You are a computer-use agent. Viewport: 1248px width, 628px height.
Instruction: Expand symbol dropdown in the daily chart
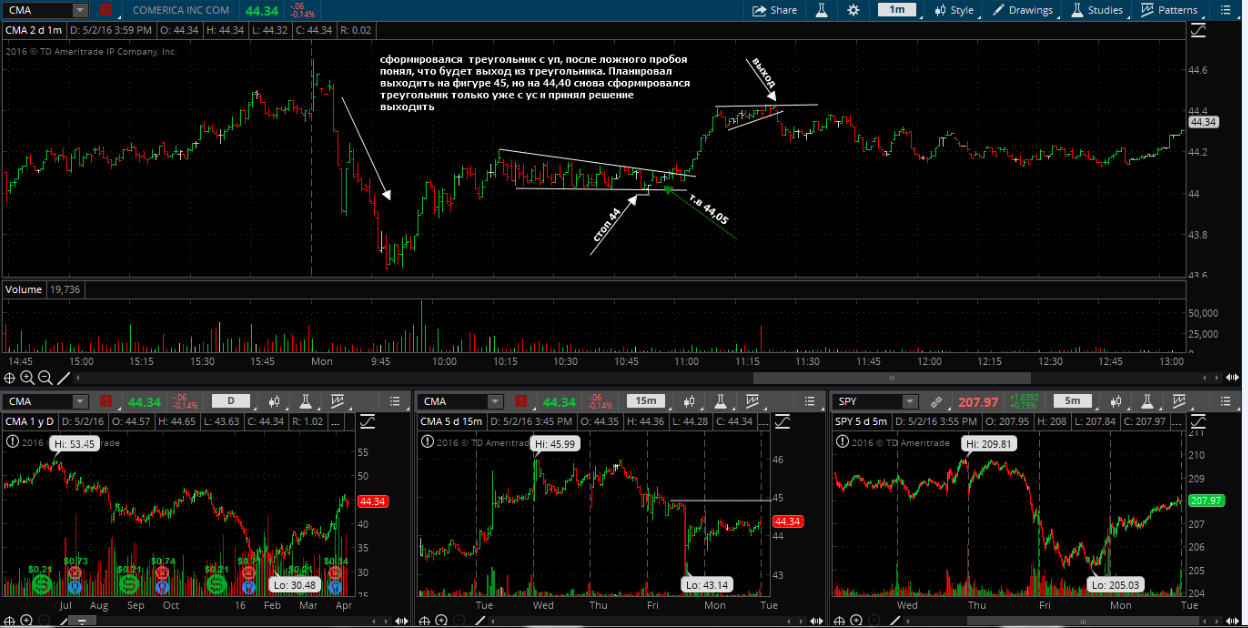pos(80,401)
